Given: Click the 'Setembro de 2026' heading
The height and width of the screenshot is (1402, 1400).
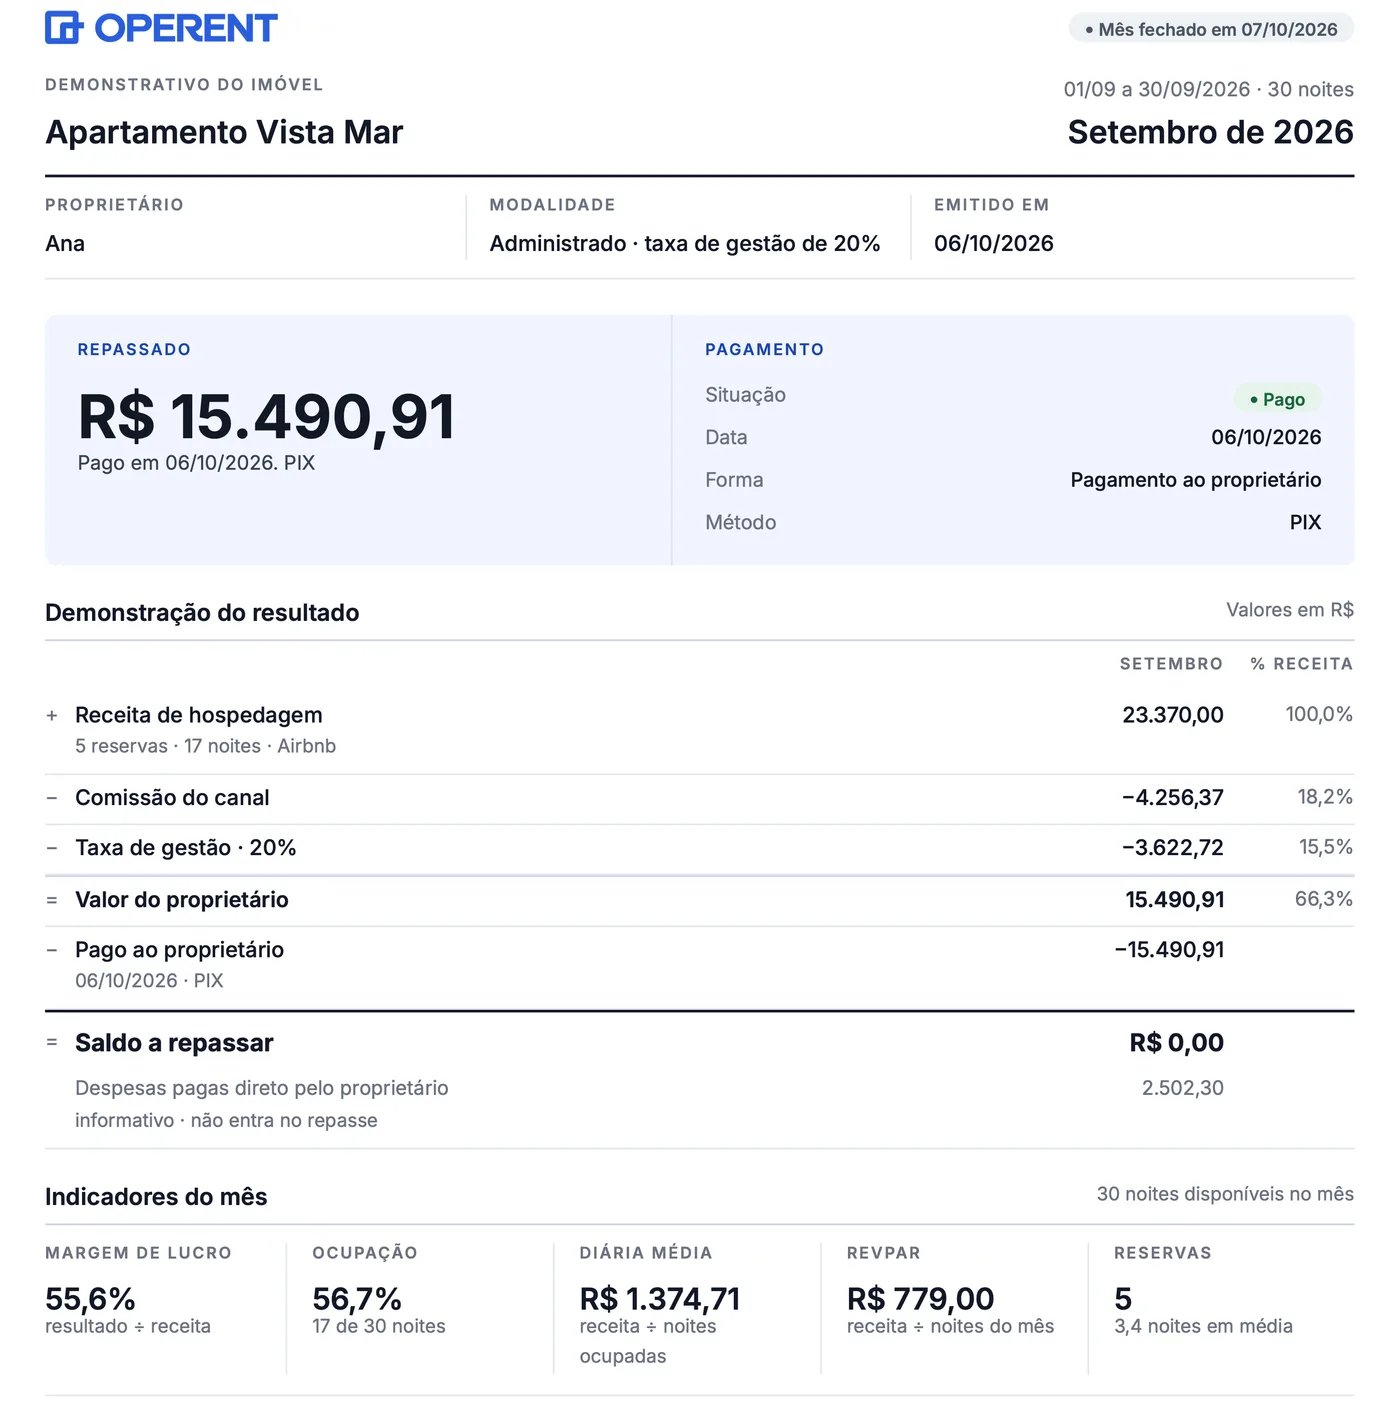Looking at the screenshot, I should coord(1210,132).
